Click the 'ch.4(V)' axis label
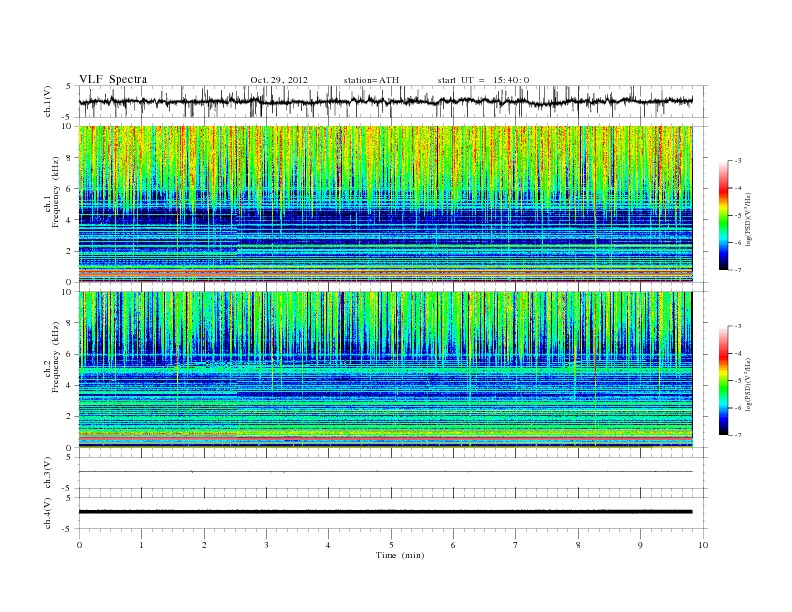Viewport: 792px width, 612px height. [x=48, y=513]
